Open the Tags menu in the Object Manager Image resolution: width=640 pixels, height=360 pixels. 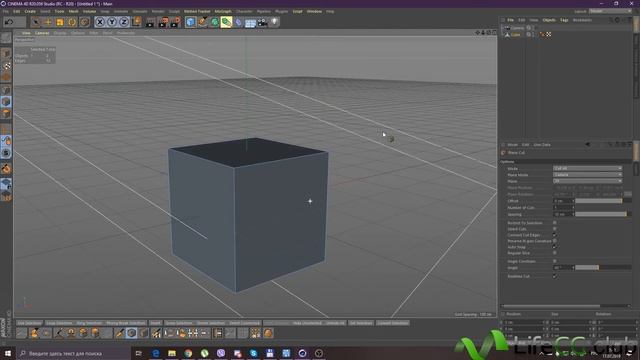tap(564, 20)
